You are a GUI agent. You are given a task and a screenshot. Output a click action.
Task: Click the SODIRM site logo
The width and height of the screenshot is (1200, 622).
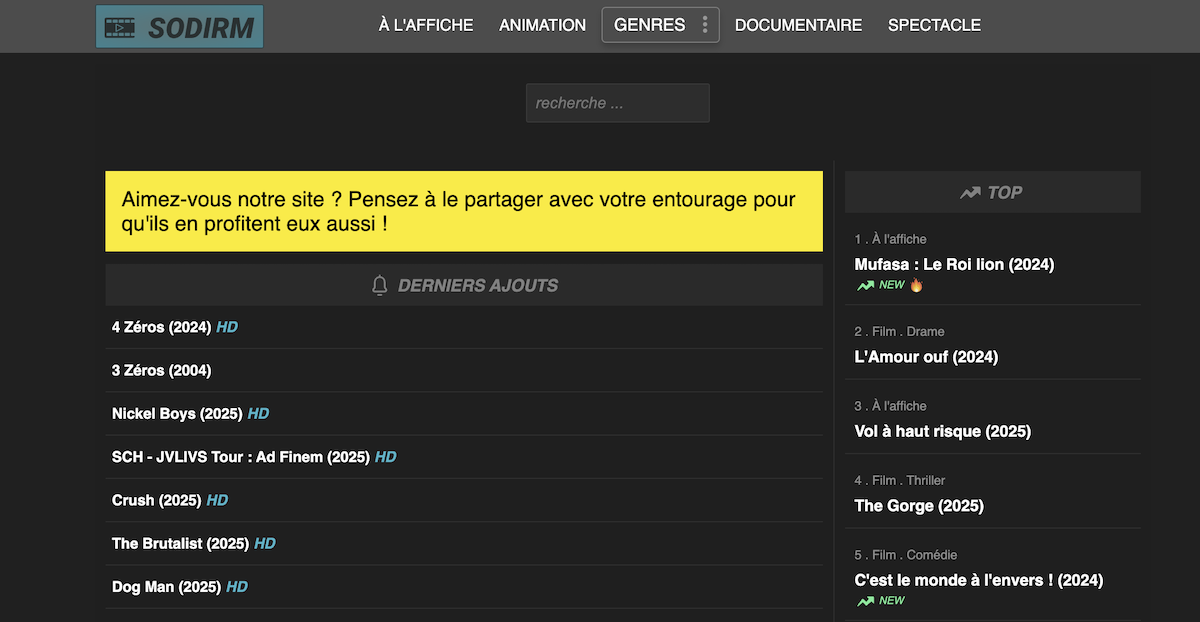point(179,27)
